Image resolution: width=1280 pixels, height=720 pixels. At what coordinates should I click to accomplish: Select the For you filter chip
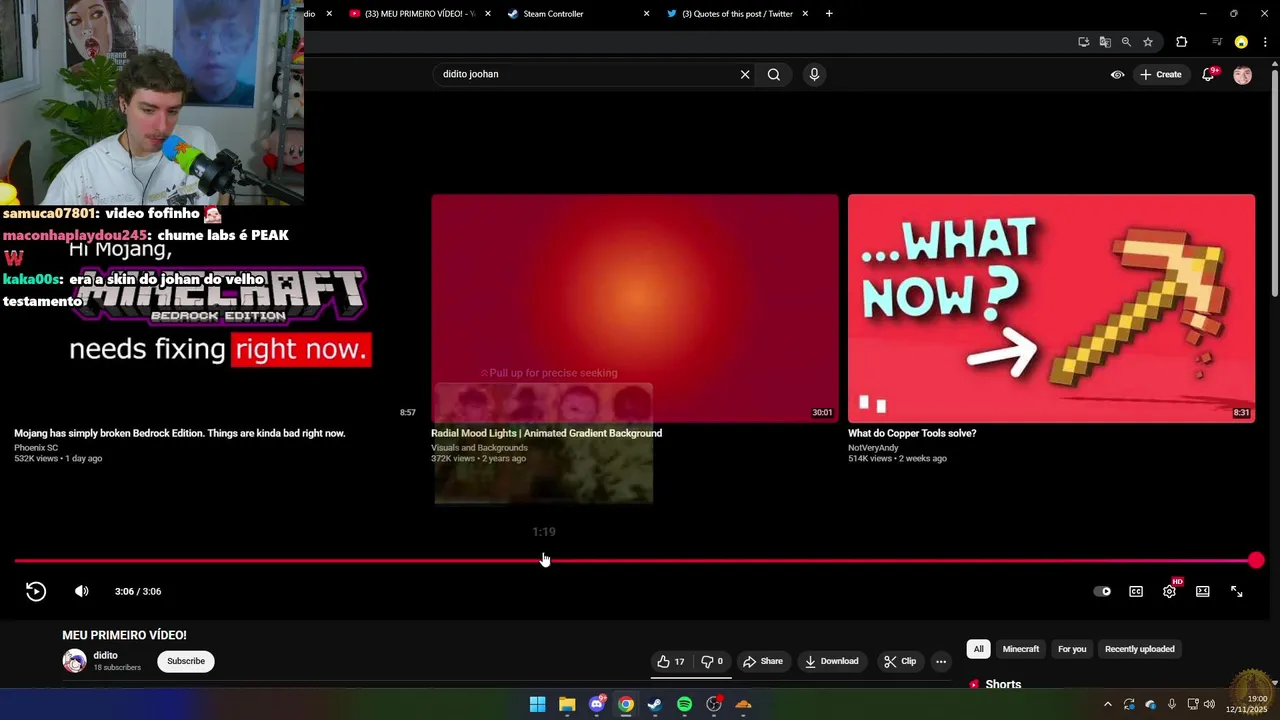tap(1072, 649)
